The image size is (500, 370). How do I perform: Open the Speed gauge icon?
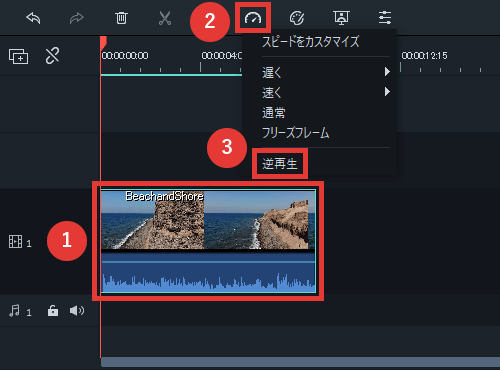(x=253, y=18)
